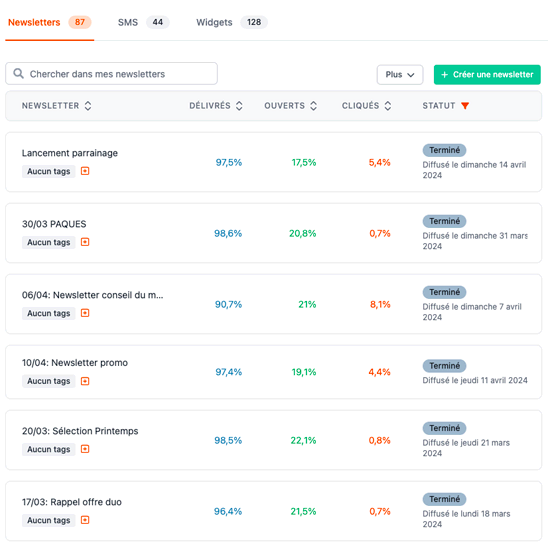Click Aucun tags for 30/03 PAQUES
This screenshot has width=550, height=548.
coord(49,242)
